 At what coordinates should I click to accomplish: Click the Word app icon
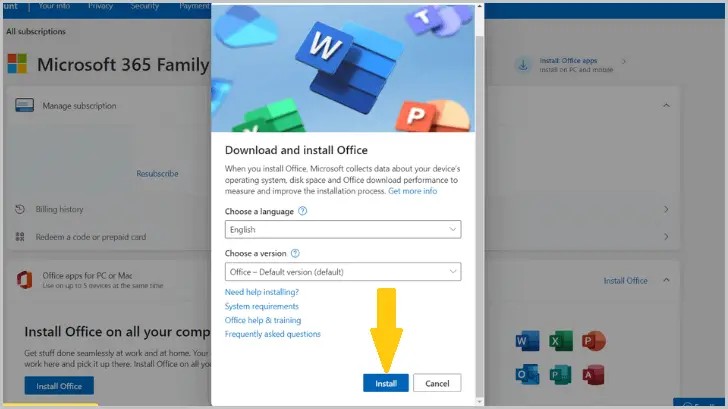pos(527,341)
